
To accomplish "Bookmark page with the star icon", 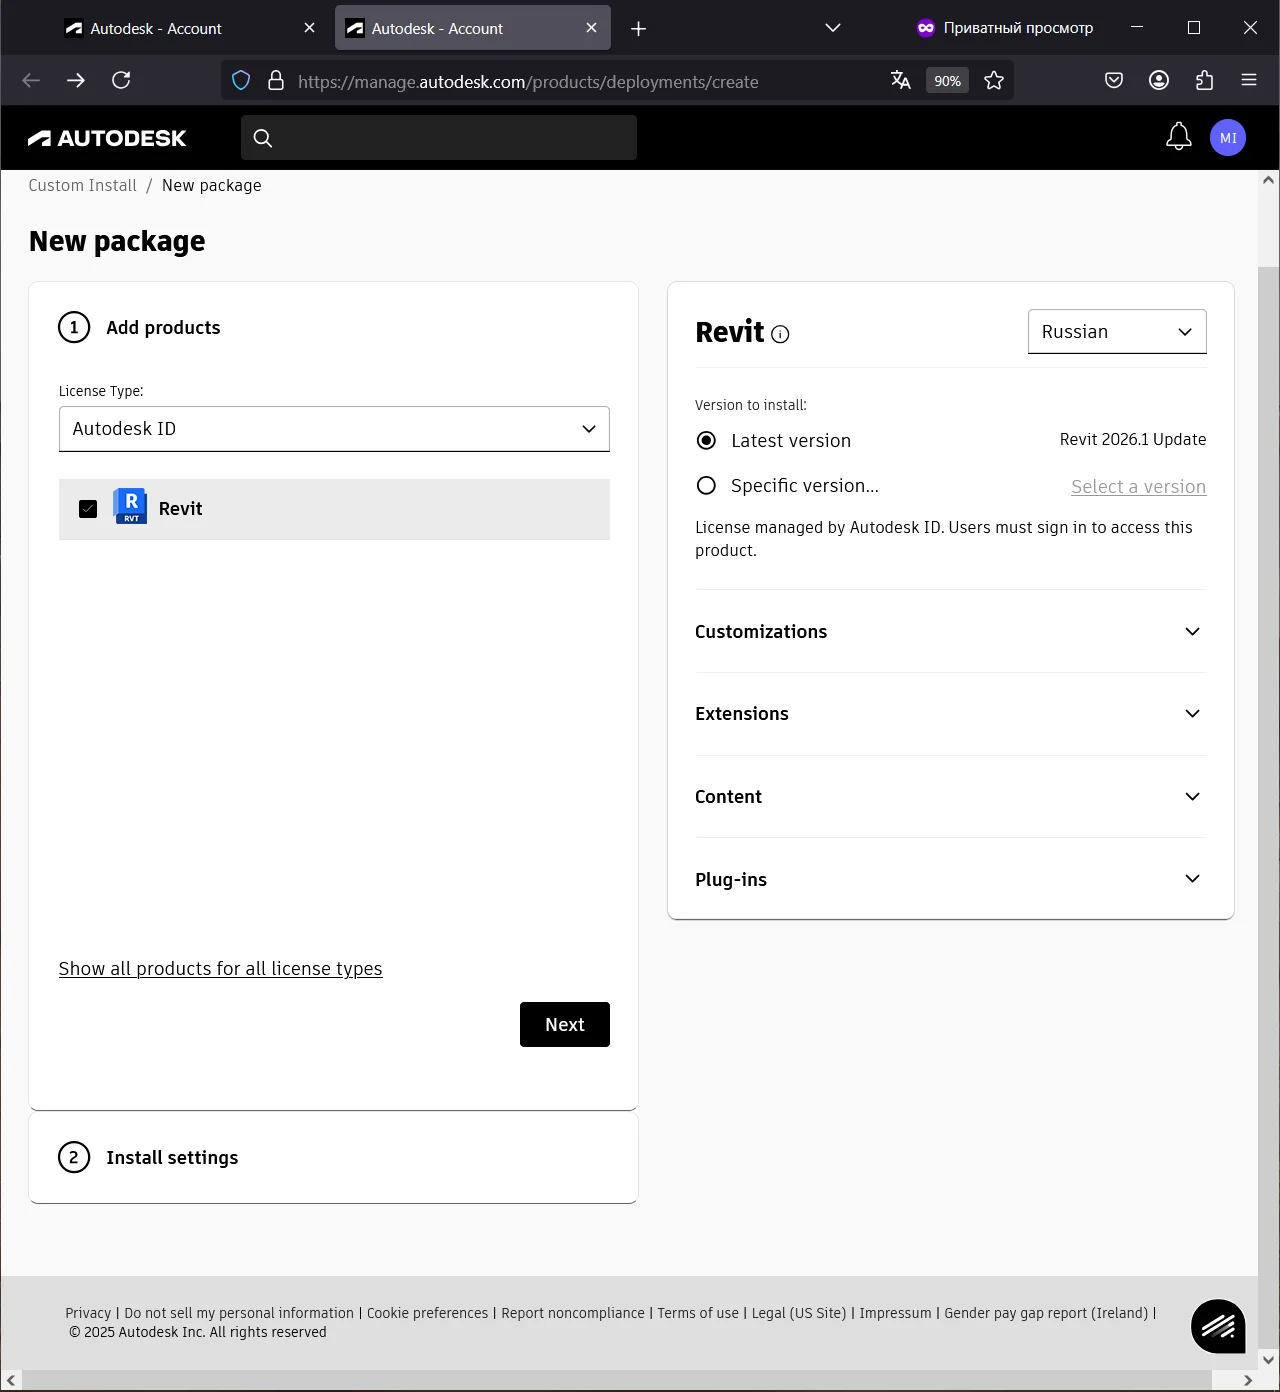I will (993, 81).
